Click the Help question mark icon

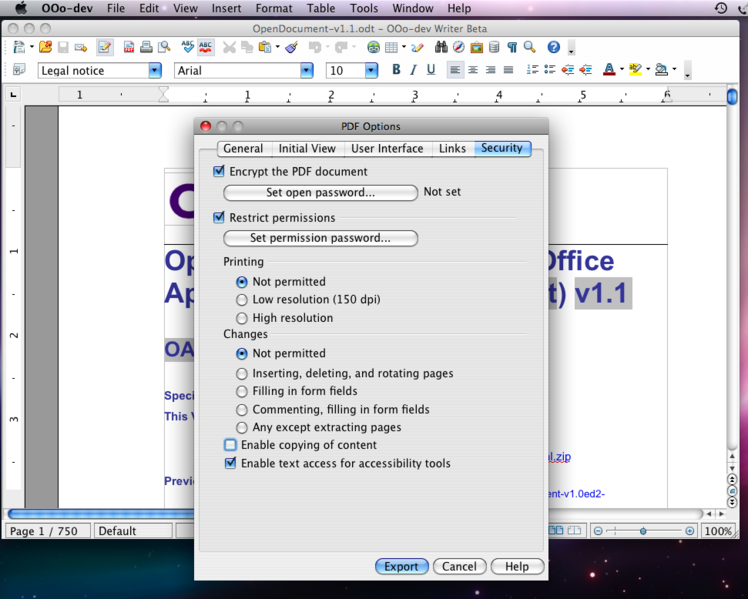tap(553, 47)
